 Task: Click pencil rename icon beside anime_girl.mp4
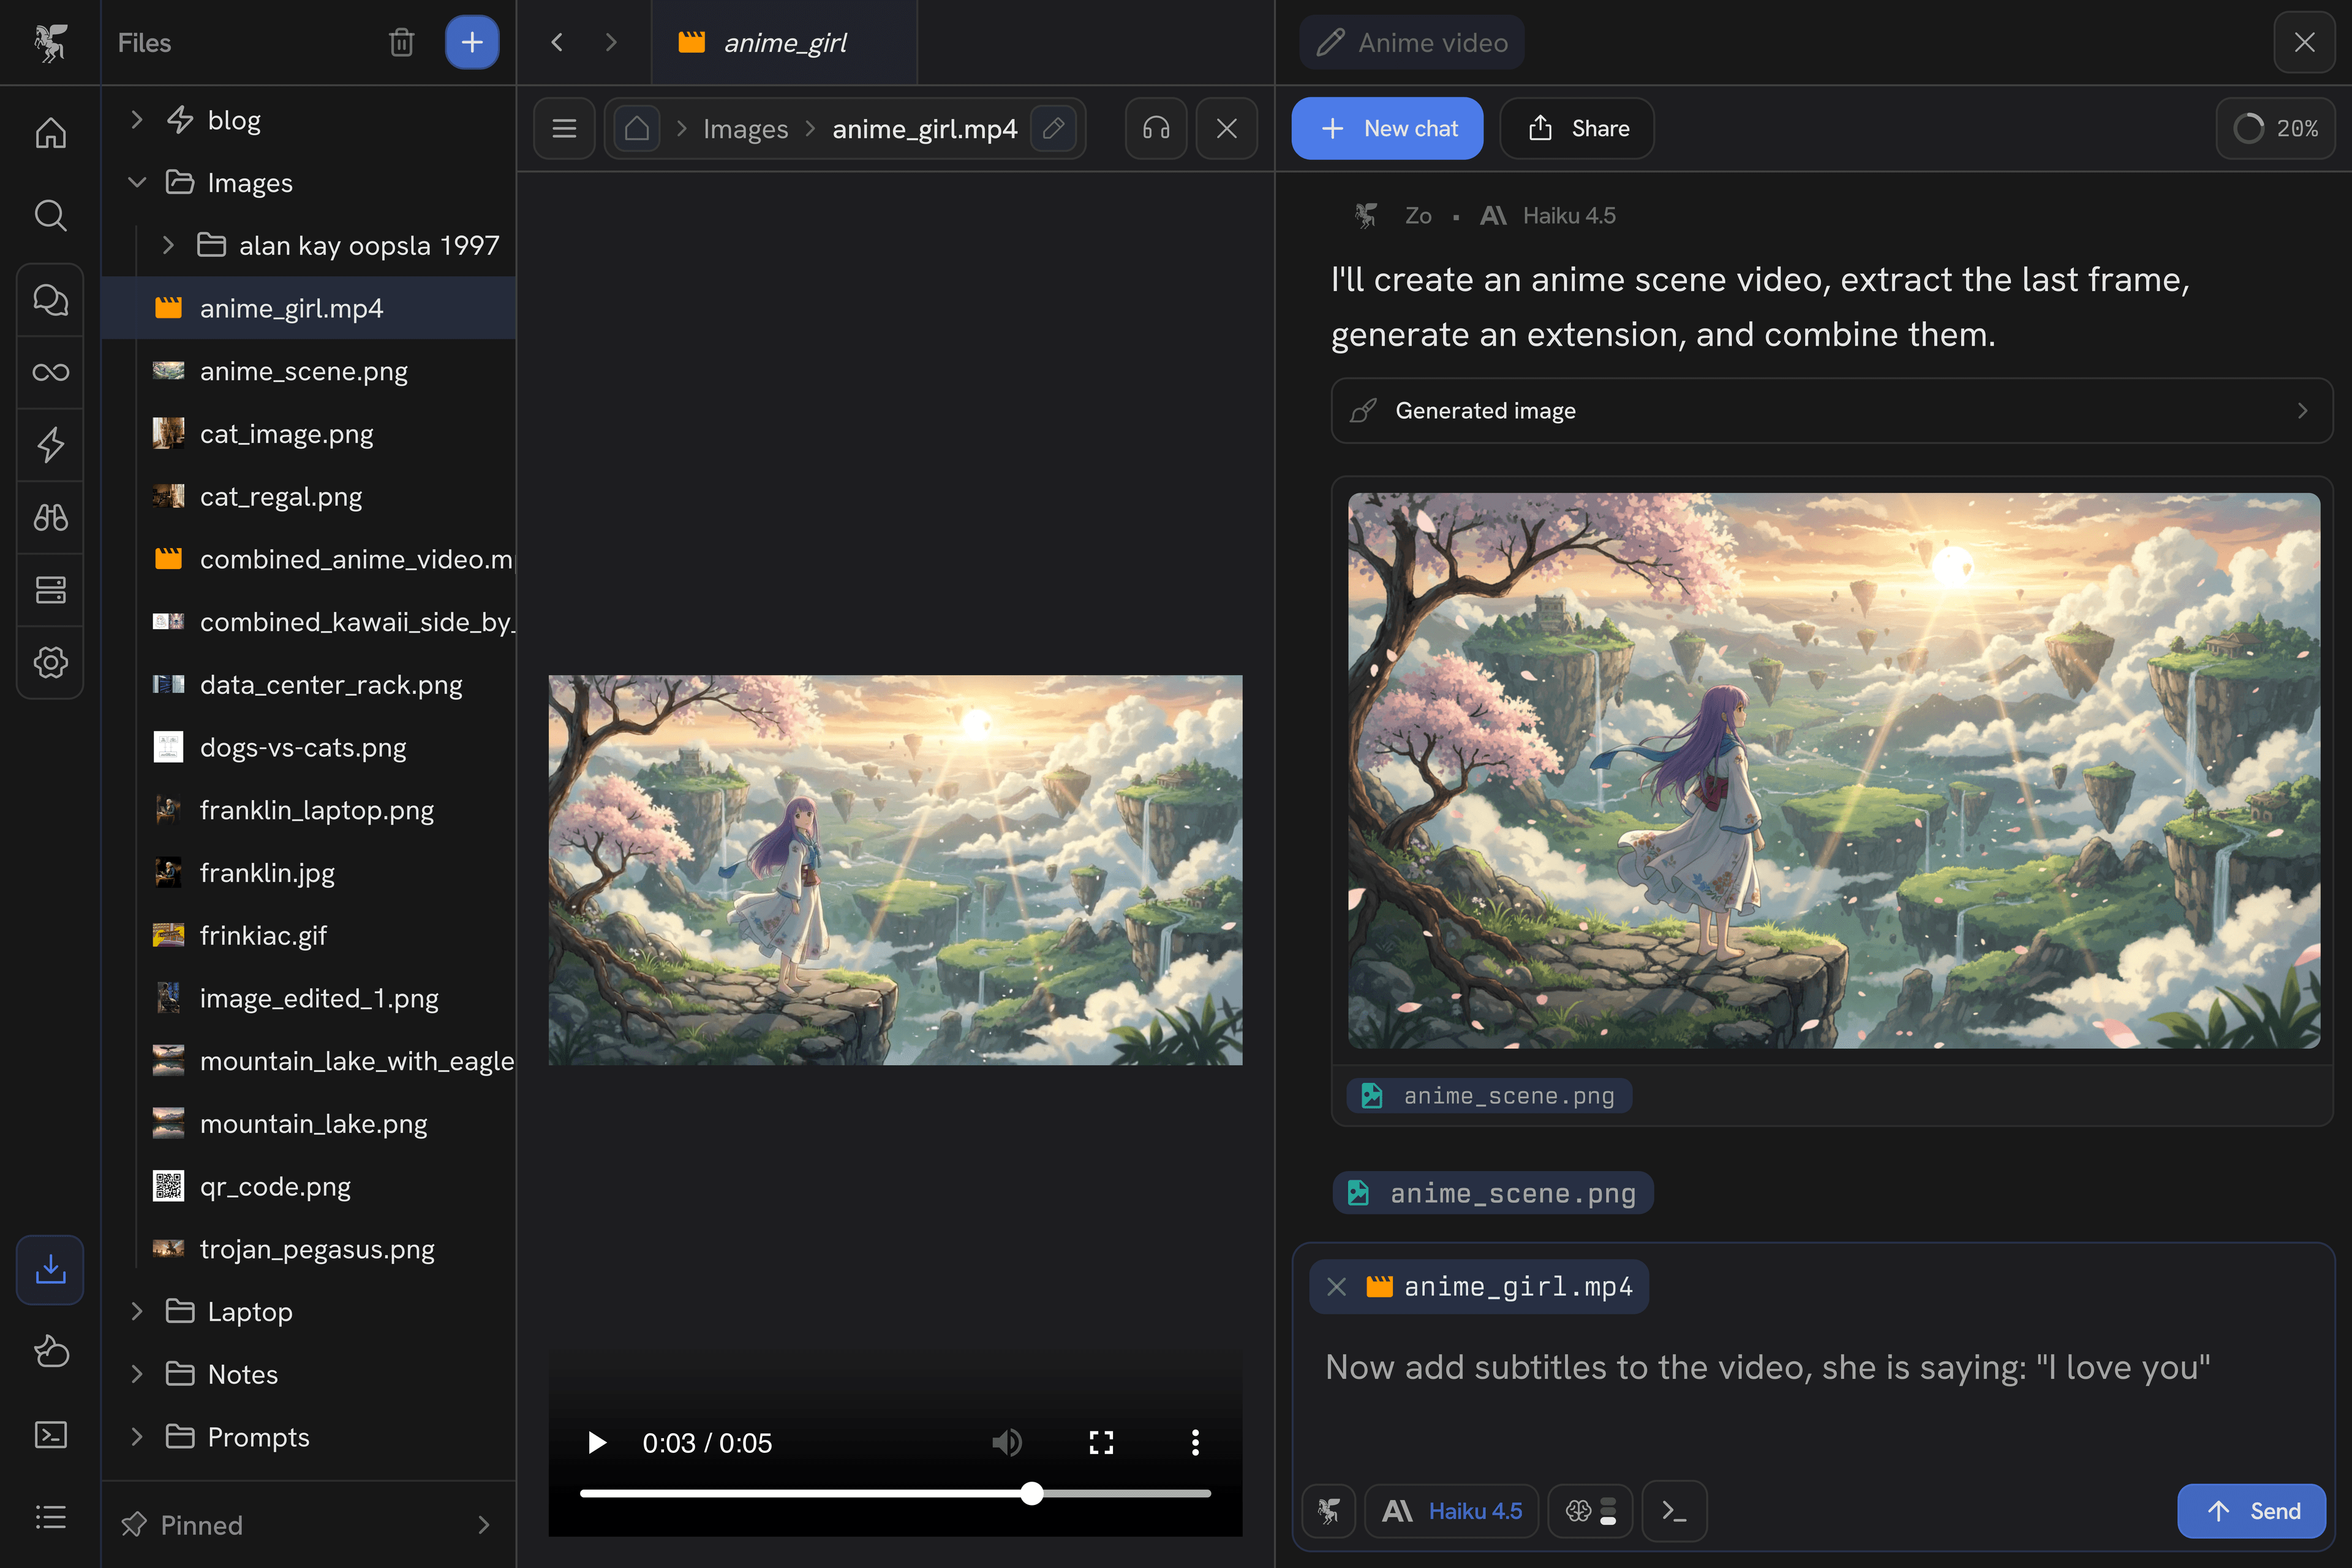[1053, 128]
